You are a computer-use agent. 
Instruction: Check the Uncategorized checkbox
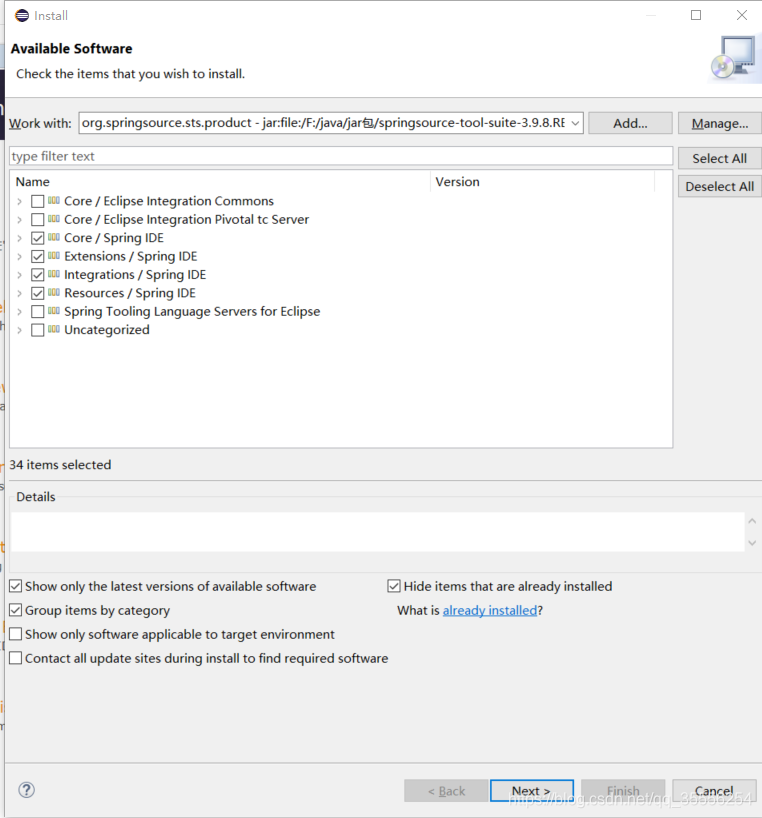point(38,330)
